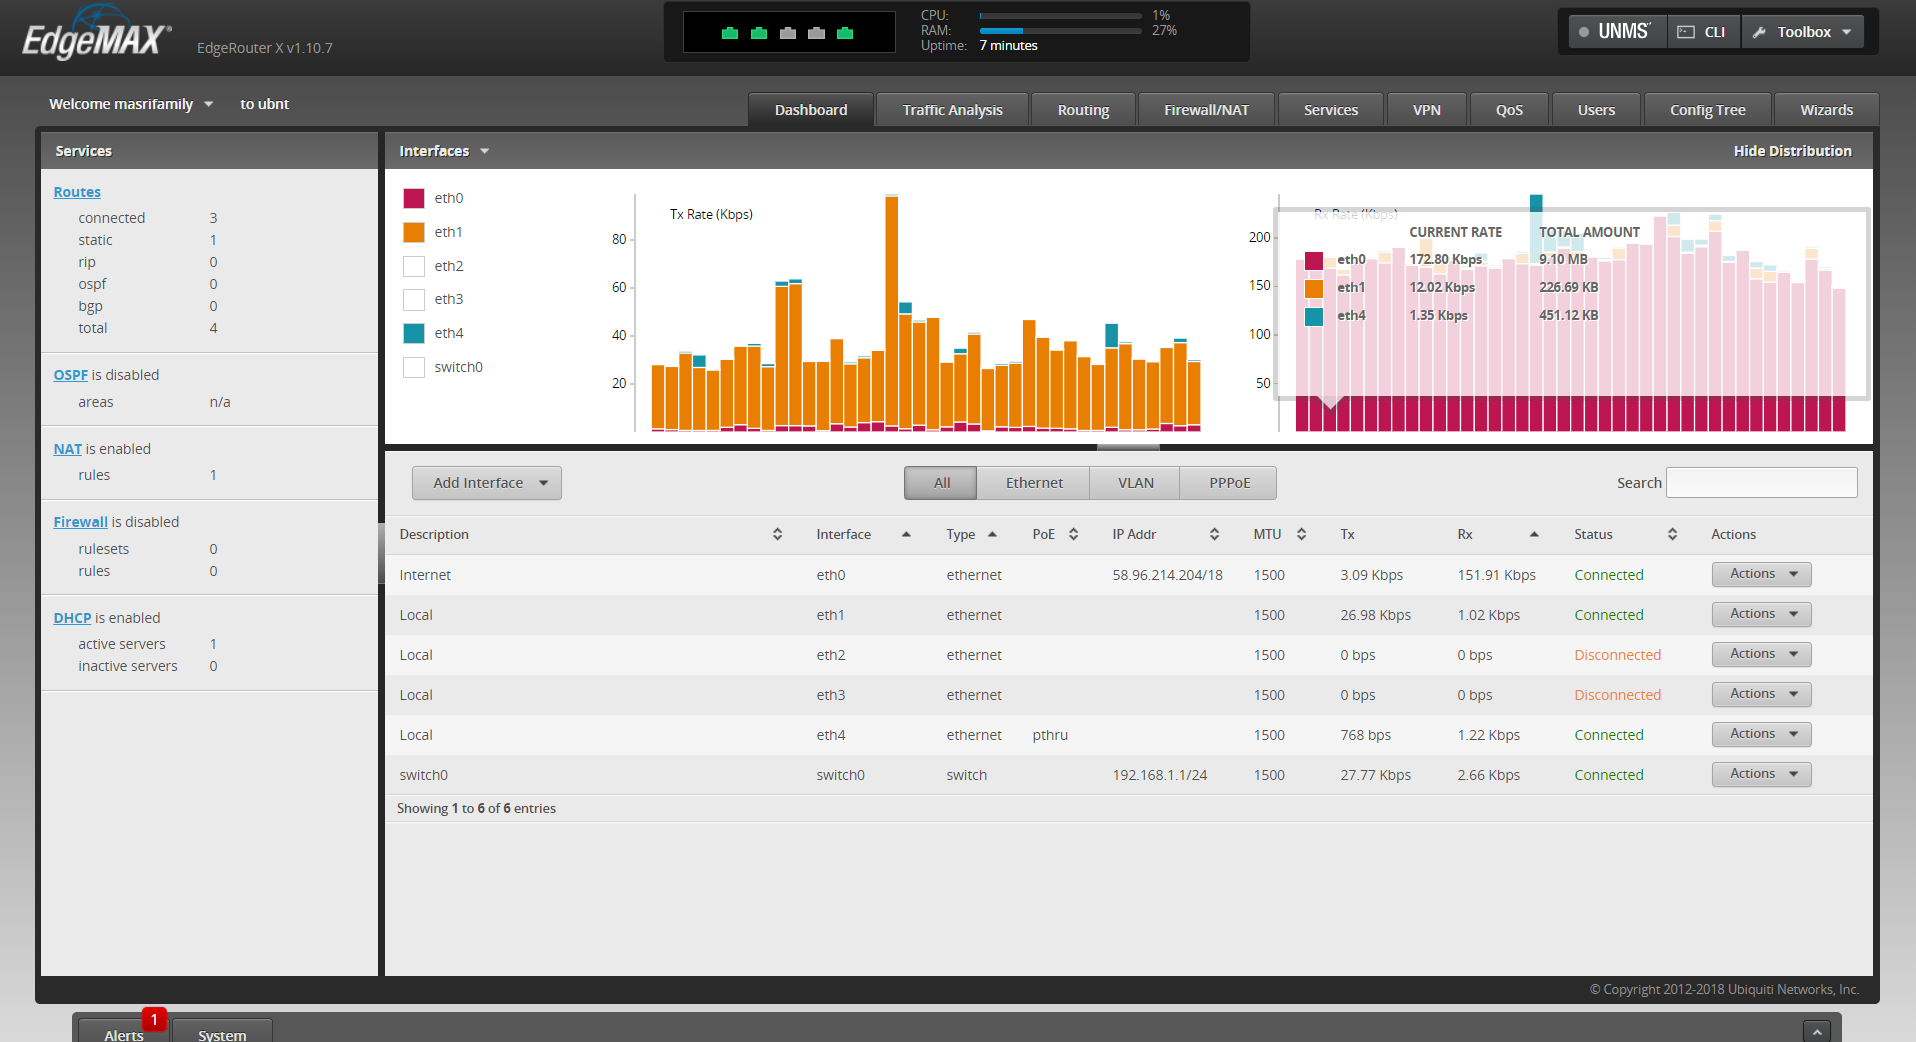
Task: Open the Users tab
Action: point(1596,110)
